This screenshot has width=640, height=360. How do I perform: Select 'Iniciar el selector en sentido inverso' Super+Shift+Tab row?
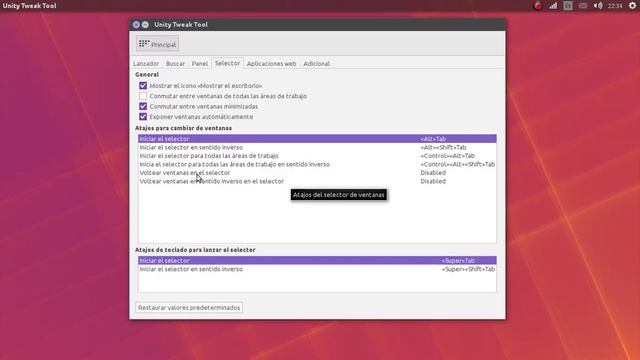click(x=317, y=269)
